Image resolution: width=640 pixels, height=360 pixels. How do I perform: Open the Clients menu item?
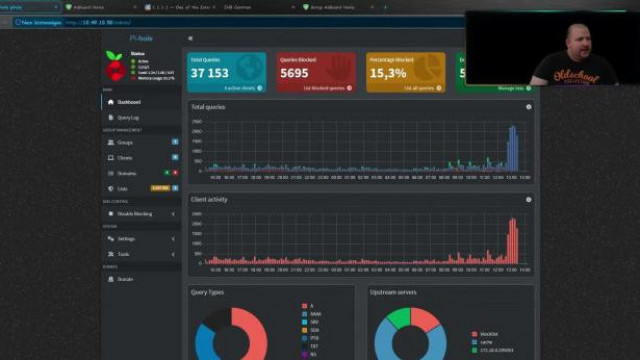tap(141, 158)
